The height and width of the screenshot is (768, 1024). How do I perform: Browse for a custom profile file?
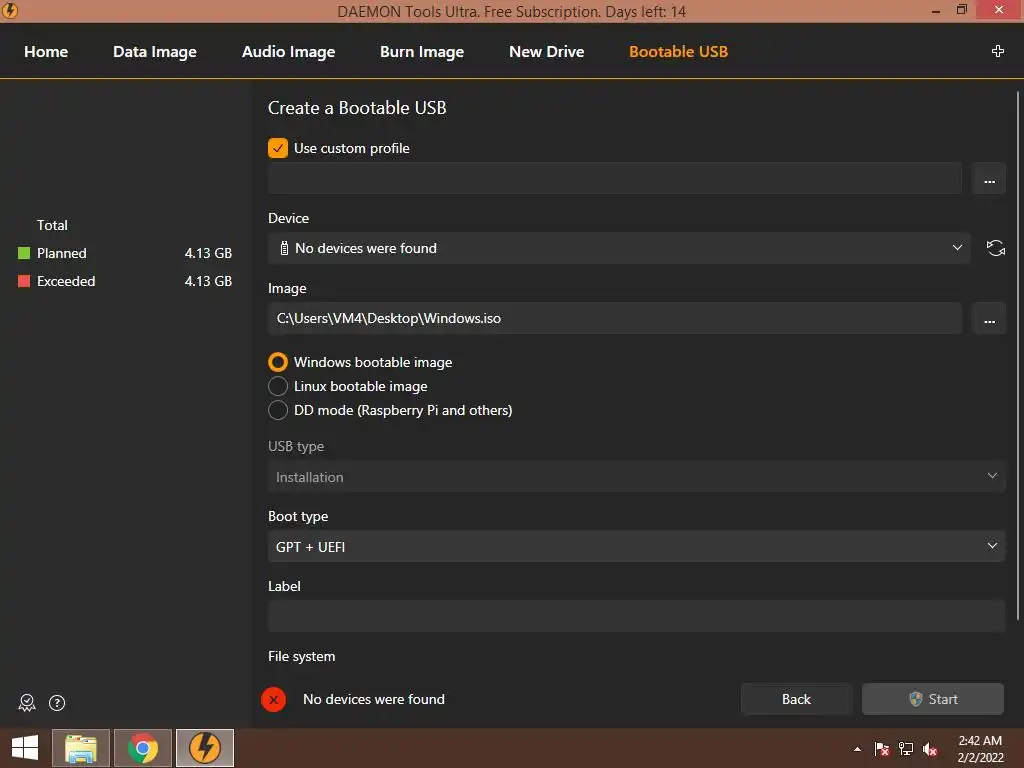(x=989, y=178)
